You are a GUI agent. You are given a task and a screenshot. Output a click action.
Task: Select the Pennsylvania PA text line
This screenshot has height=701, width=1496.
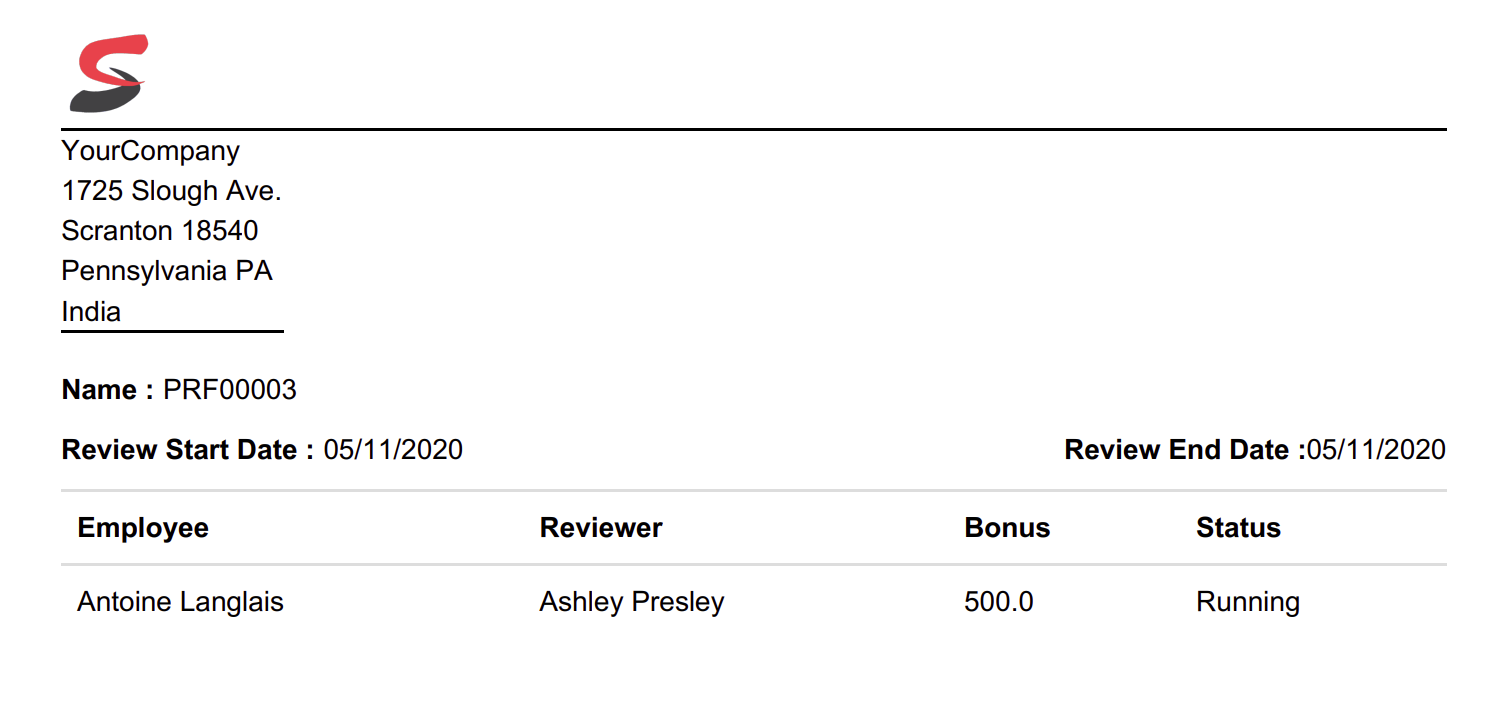pos(167,271)
